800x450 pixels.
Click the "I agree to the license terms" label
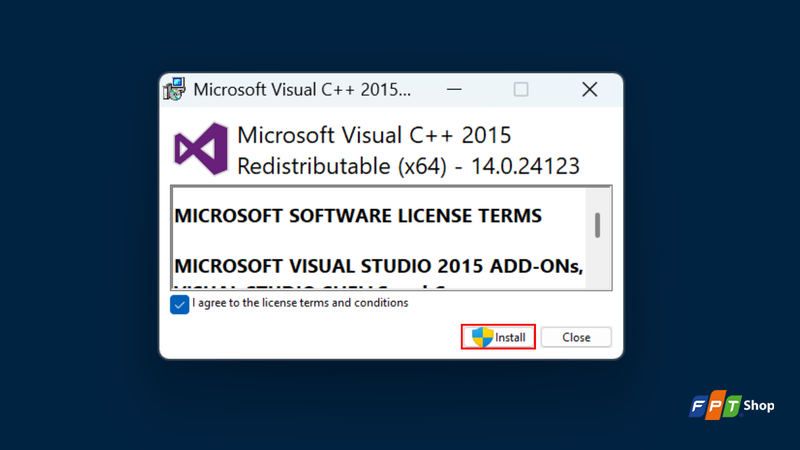pos(301,303)
